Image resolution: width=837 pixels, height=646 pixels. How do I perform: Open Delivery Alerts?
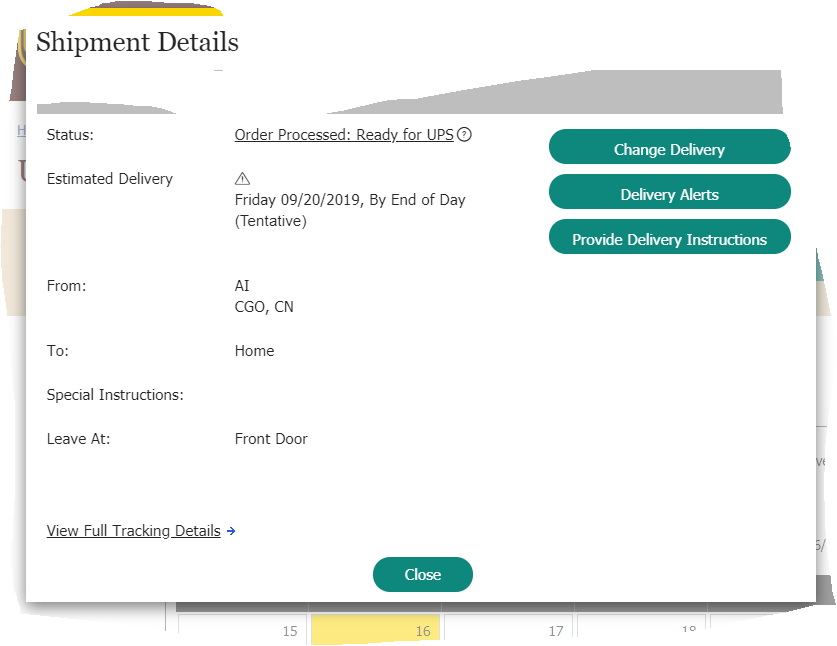tap(669, 192)
